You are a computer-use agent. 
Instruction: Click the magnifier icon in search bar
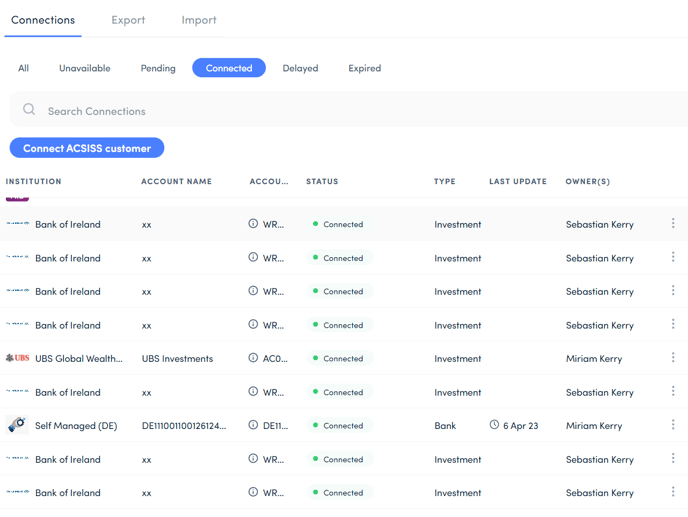[29, 110]
